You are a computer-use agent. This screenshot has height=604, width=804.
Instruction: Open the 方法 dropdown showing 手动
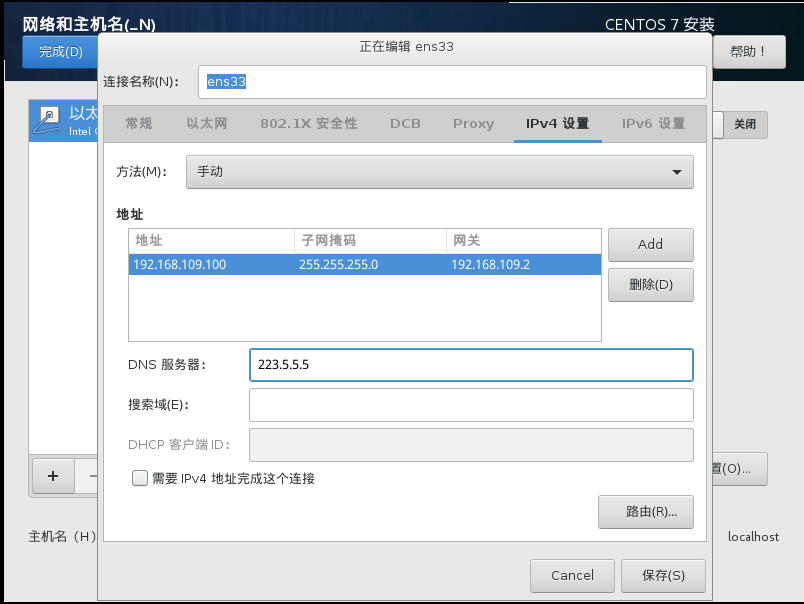pos(440,171)
